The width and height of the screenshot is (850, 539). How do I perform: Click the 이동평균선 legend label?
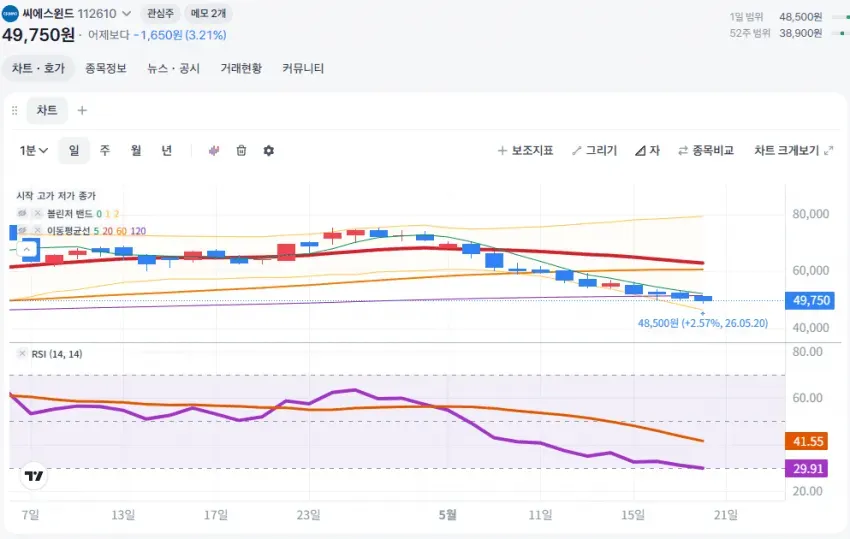point(68,231)
